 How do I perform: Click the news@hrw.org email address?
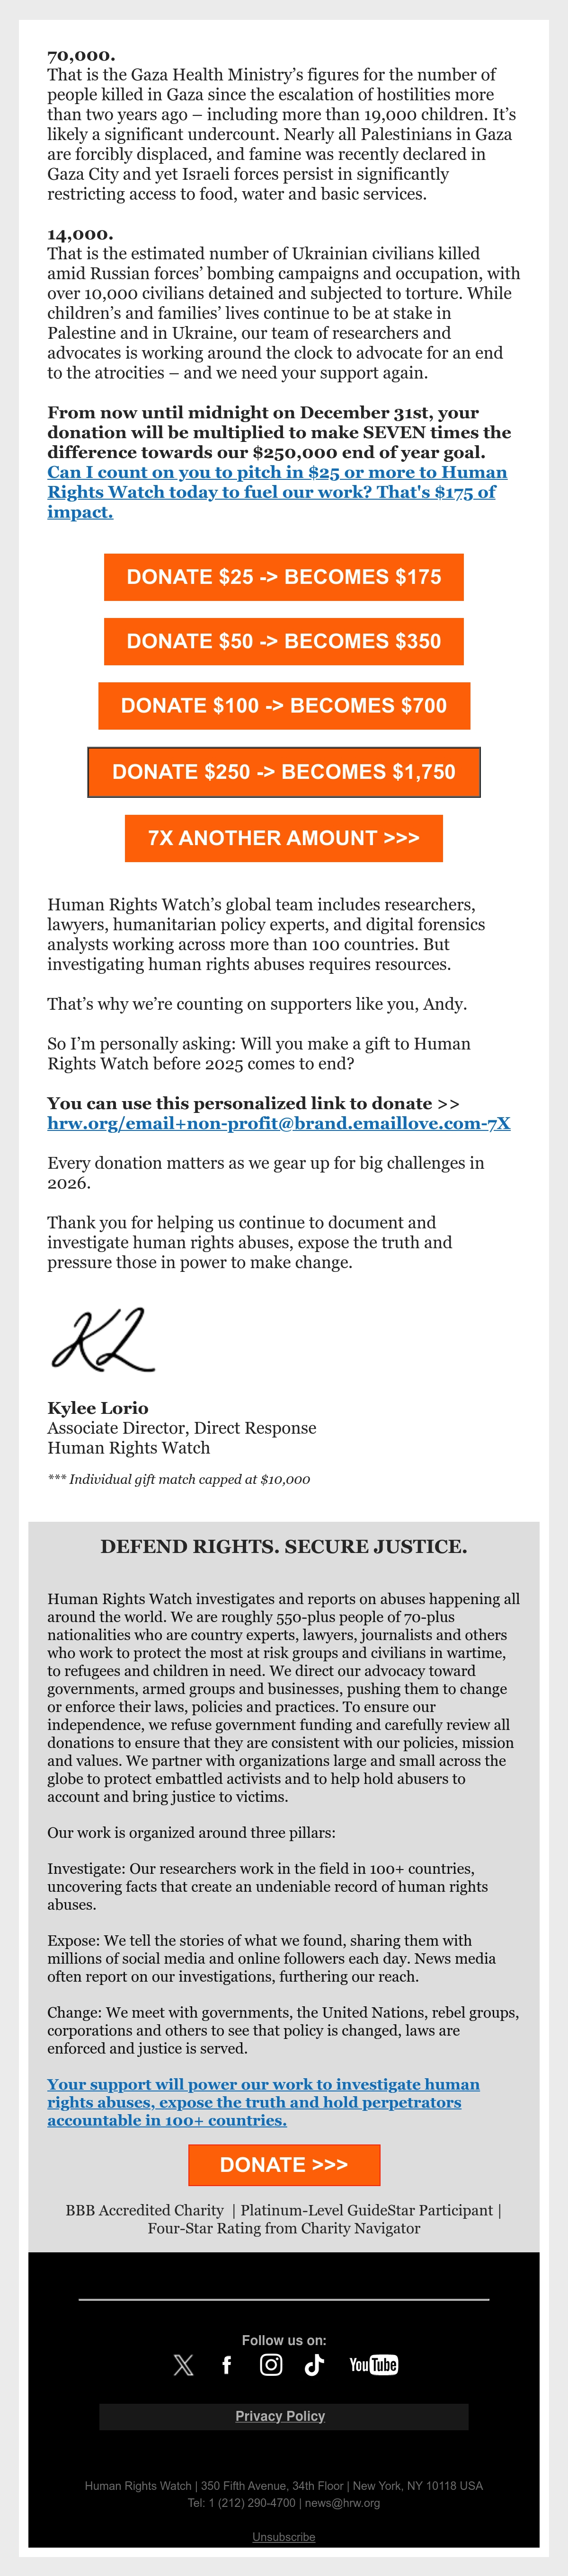point(342,2503)
